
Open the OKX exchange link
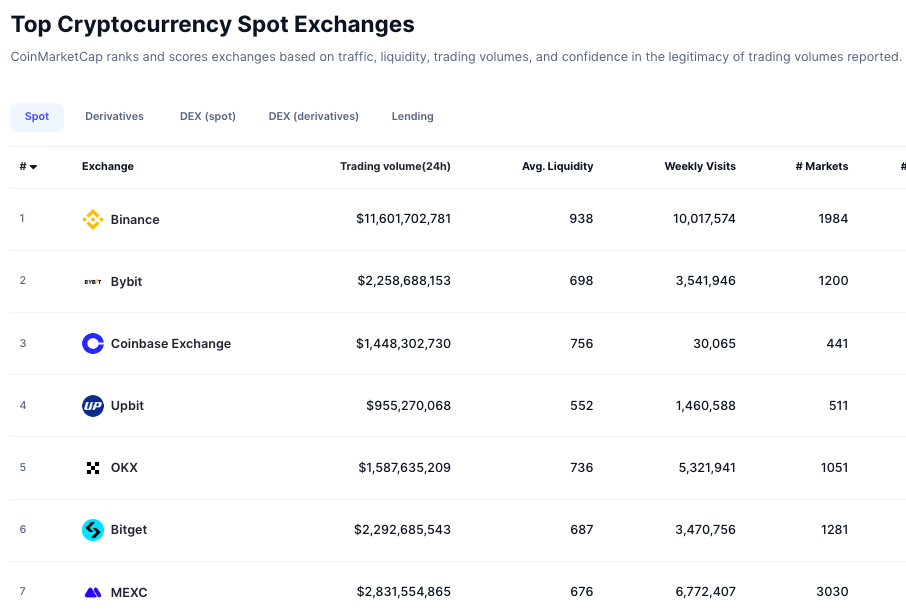124,467
